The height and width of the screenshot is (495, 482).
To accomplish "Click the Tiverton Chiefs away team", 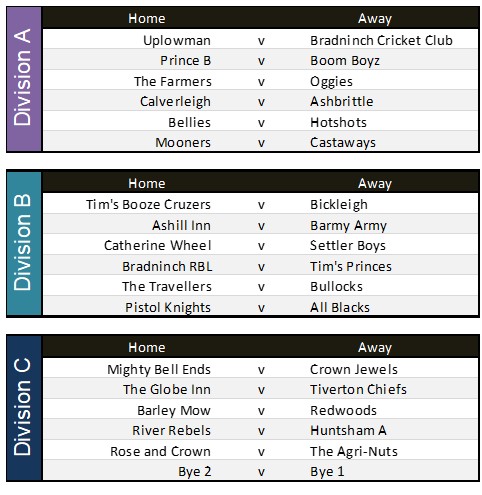I will click(358, 389).
